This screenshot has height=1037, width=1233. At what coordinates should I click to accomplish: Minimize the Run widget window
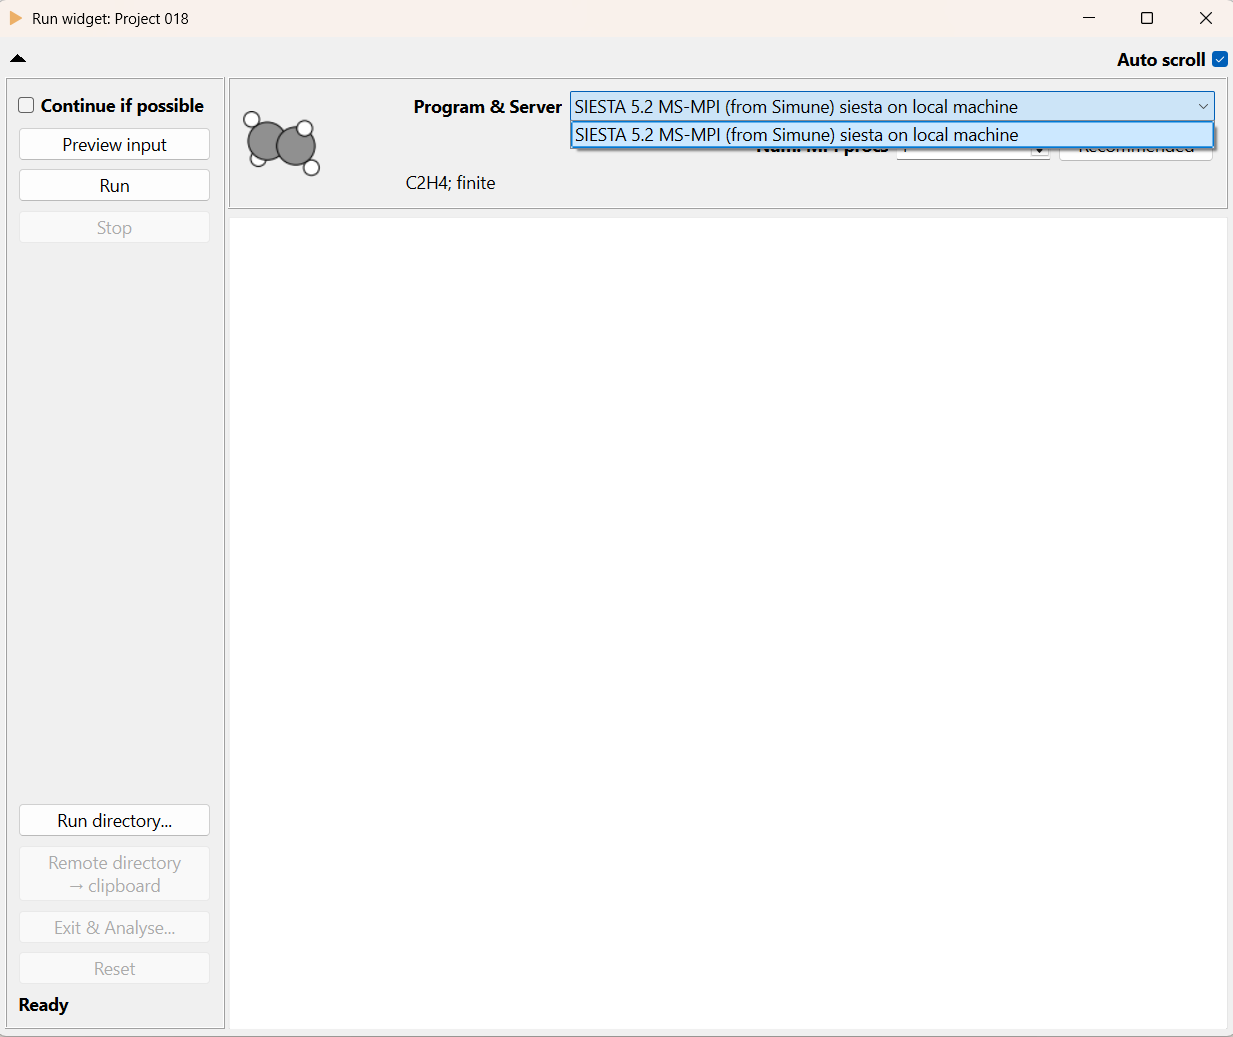pos(1089,18)
